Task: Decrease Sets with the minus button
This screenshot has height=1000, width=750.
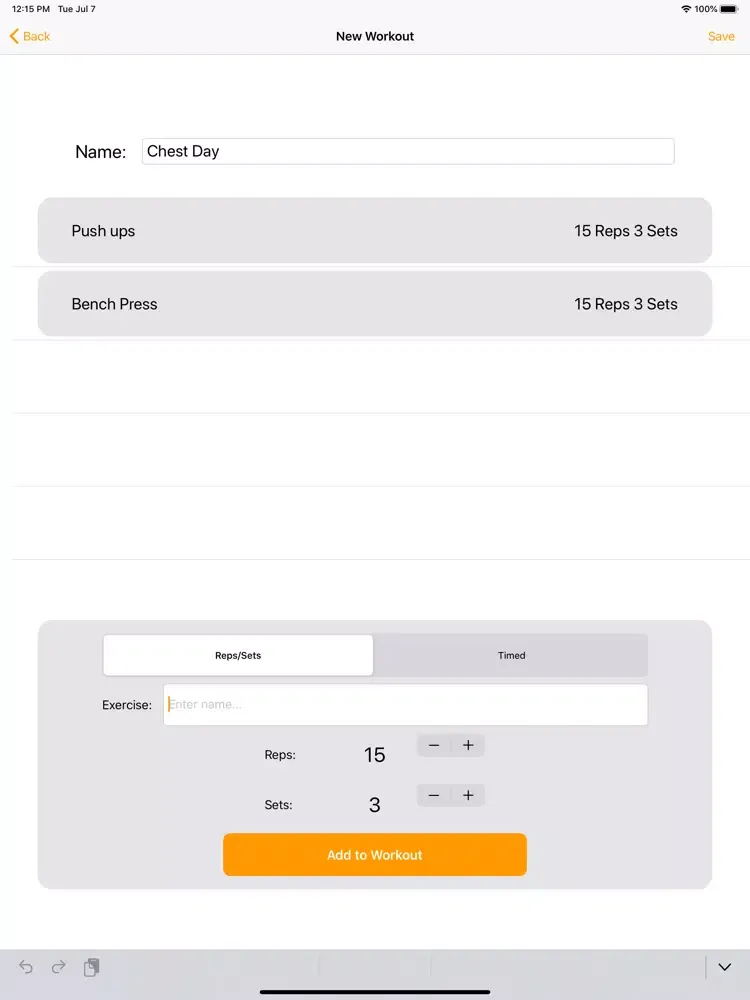Action: pyautogui.click(x=434, y=795)
